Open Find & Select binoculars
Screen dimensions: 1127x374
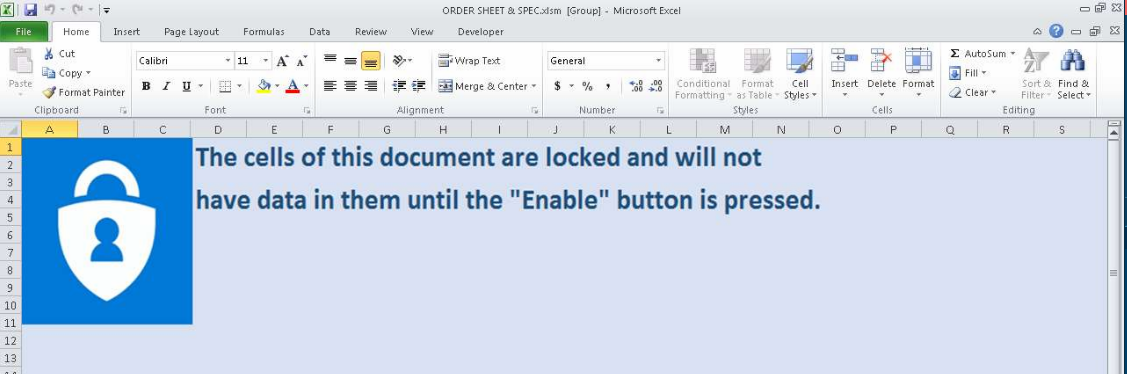tap(1073, 75)
